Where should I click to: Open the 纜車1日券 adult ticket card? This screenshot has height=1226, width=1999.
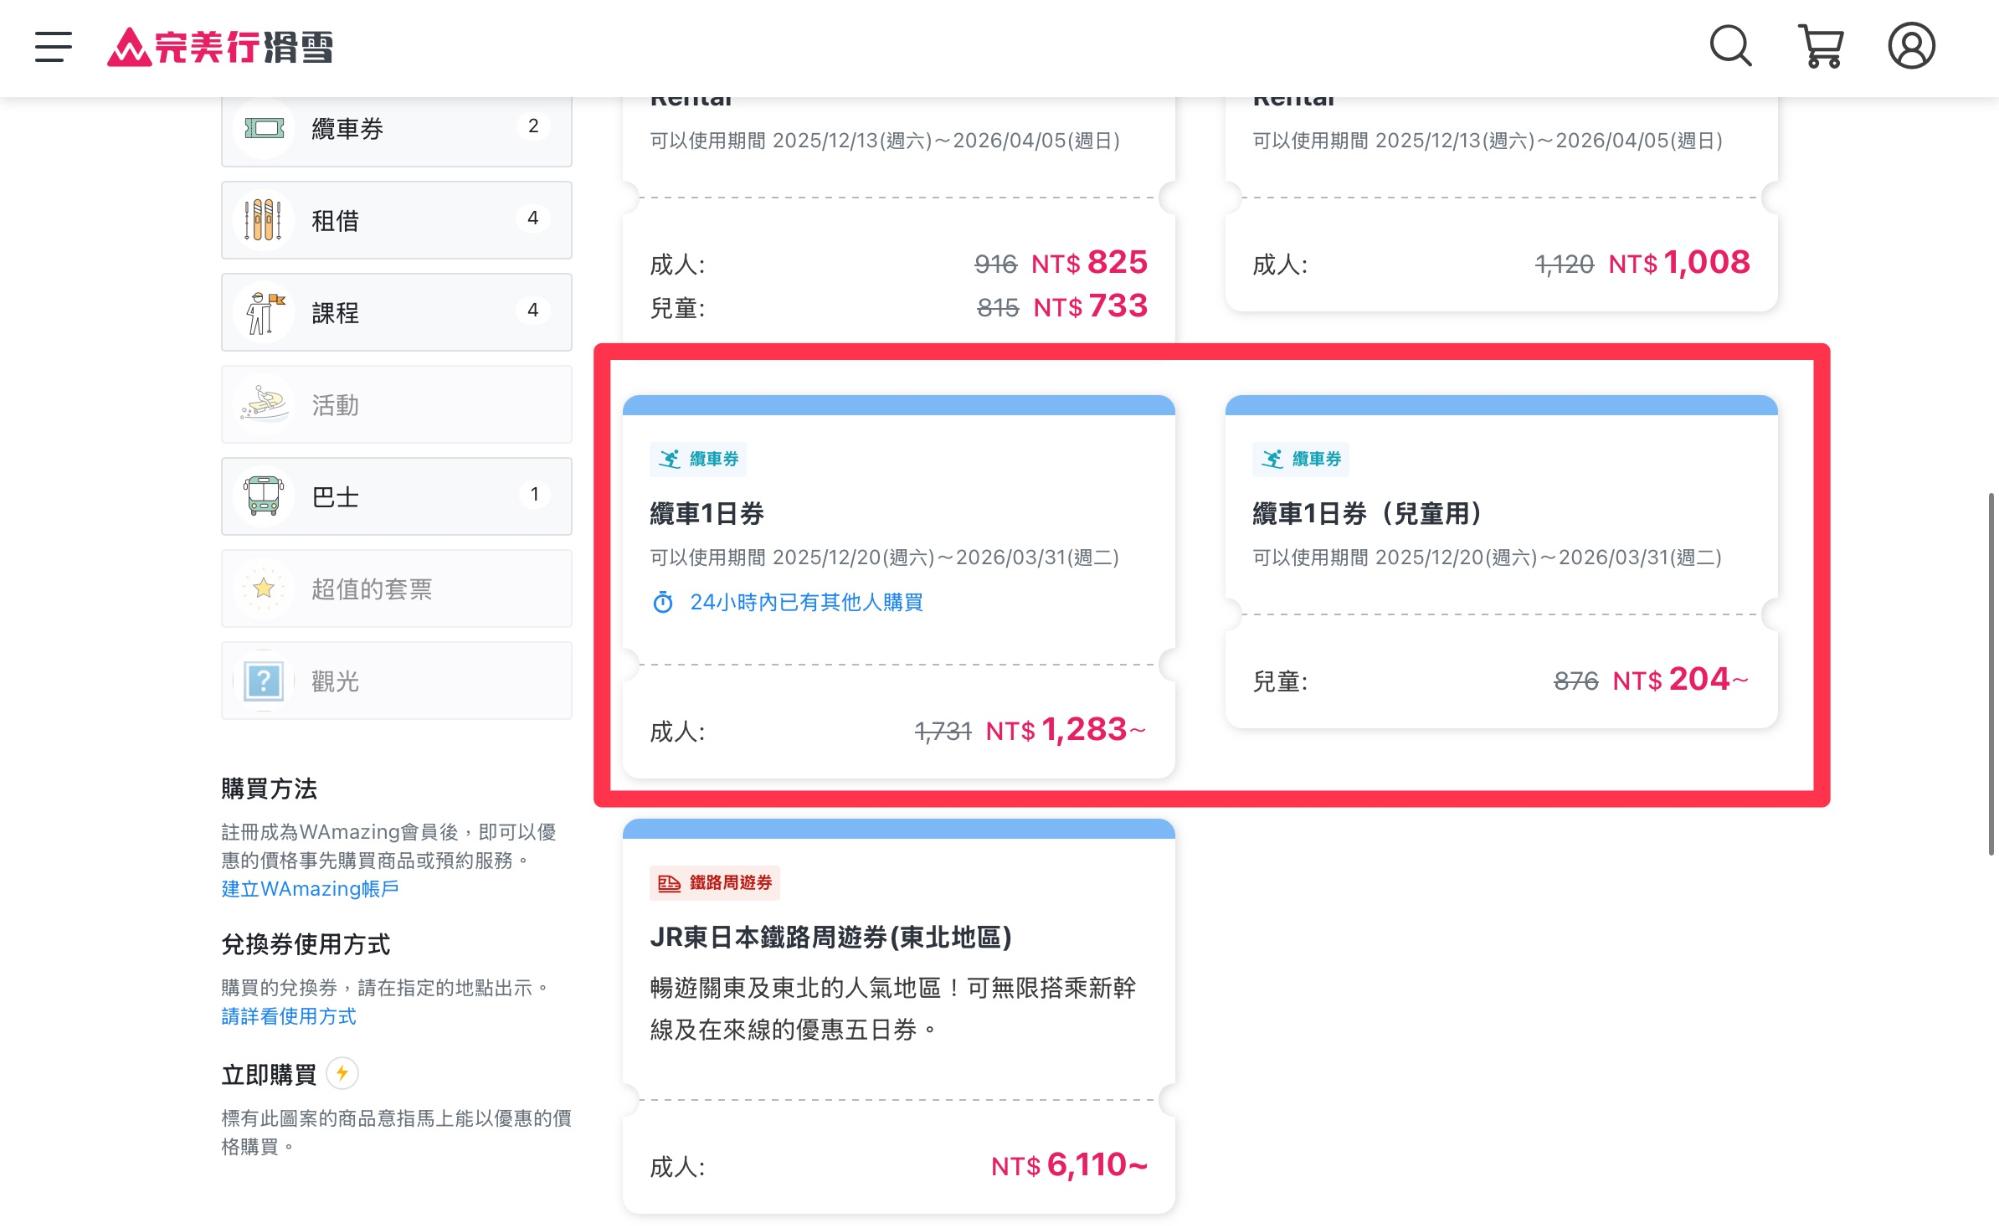pyautogui.click(x=898, y=585)
